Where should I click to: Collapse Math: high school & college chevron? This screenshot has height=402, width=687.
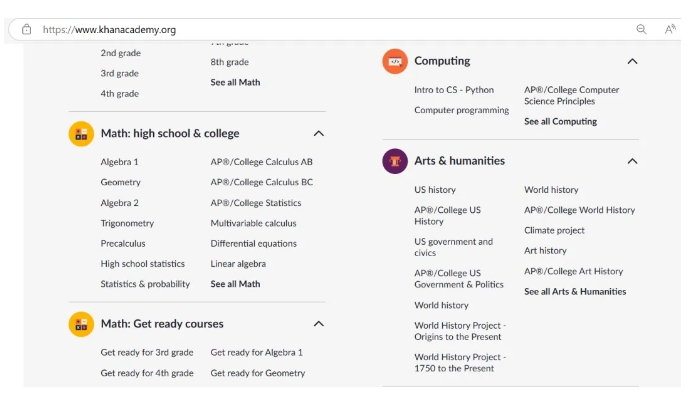point(318,133)
